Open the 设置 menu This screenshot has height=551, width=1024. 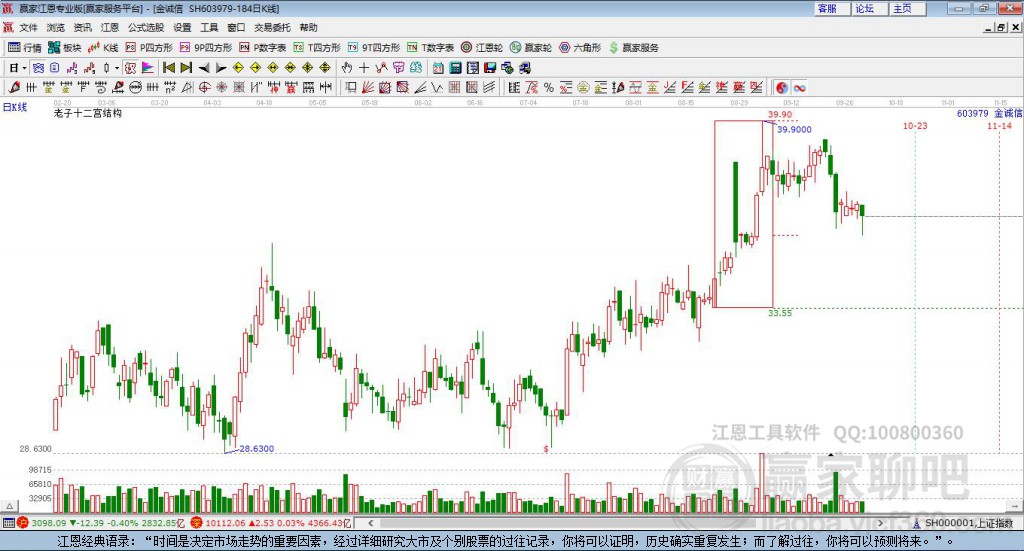point(182,27)
